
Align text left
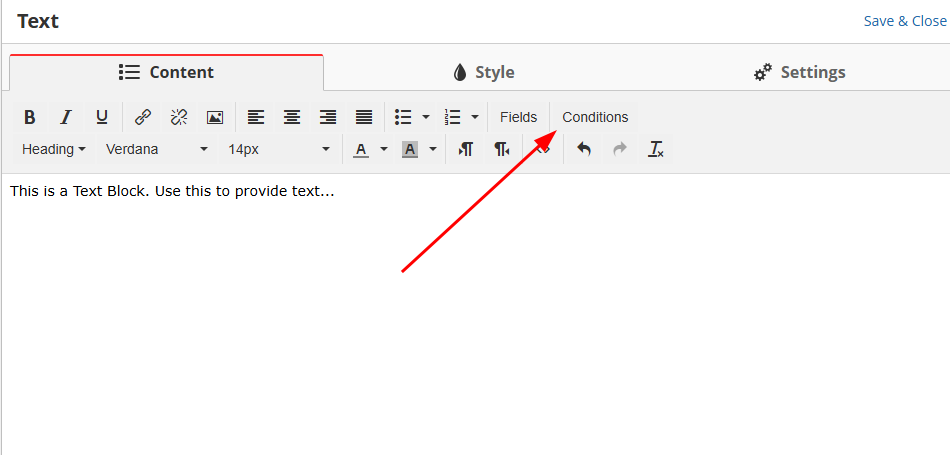(x=256, y=117)
